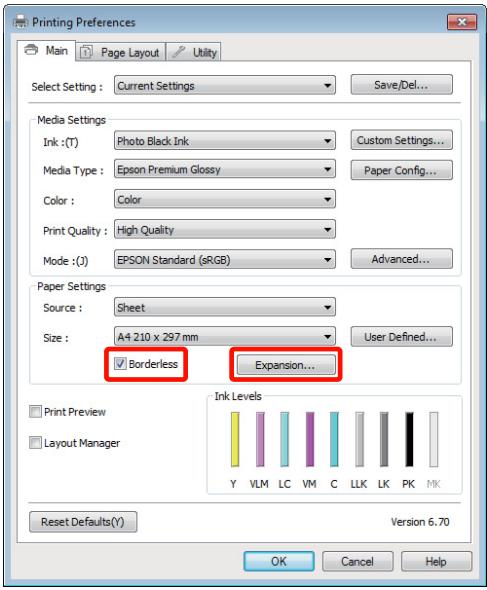Open the Print Quality dropdown
Screen dimensions: 487x590
(x=225, y=230)
